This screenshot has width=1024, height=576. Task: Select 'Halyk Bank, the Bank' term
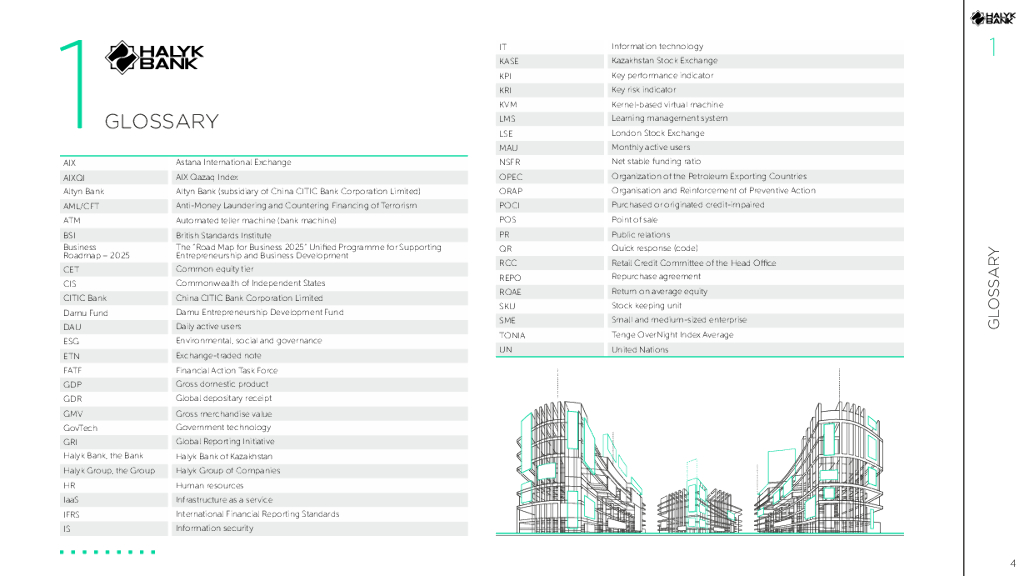(x=103, y=456)
